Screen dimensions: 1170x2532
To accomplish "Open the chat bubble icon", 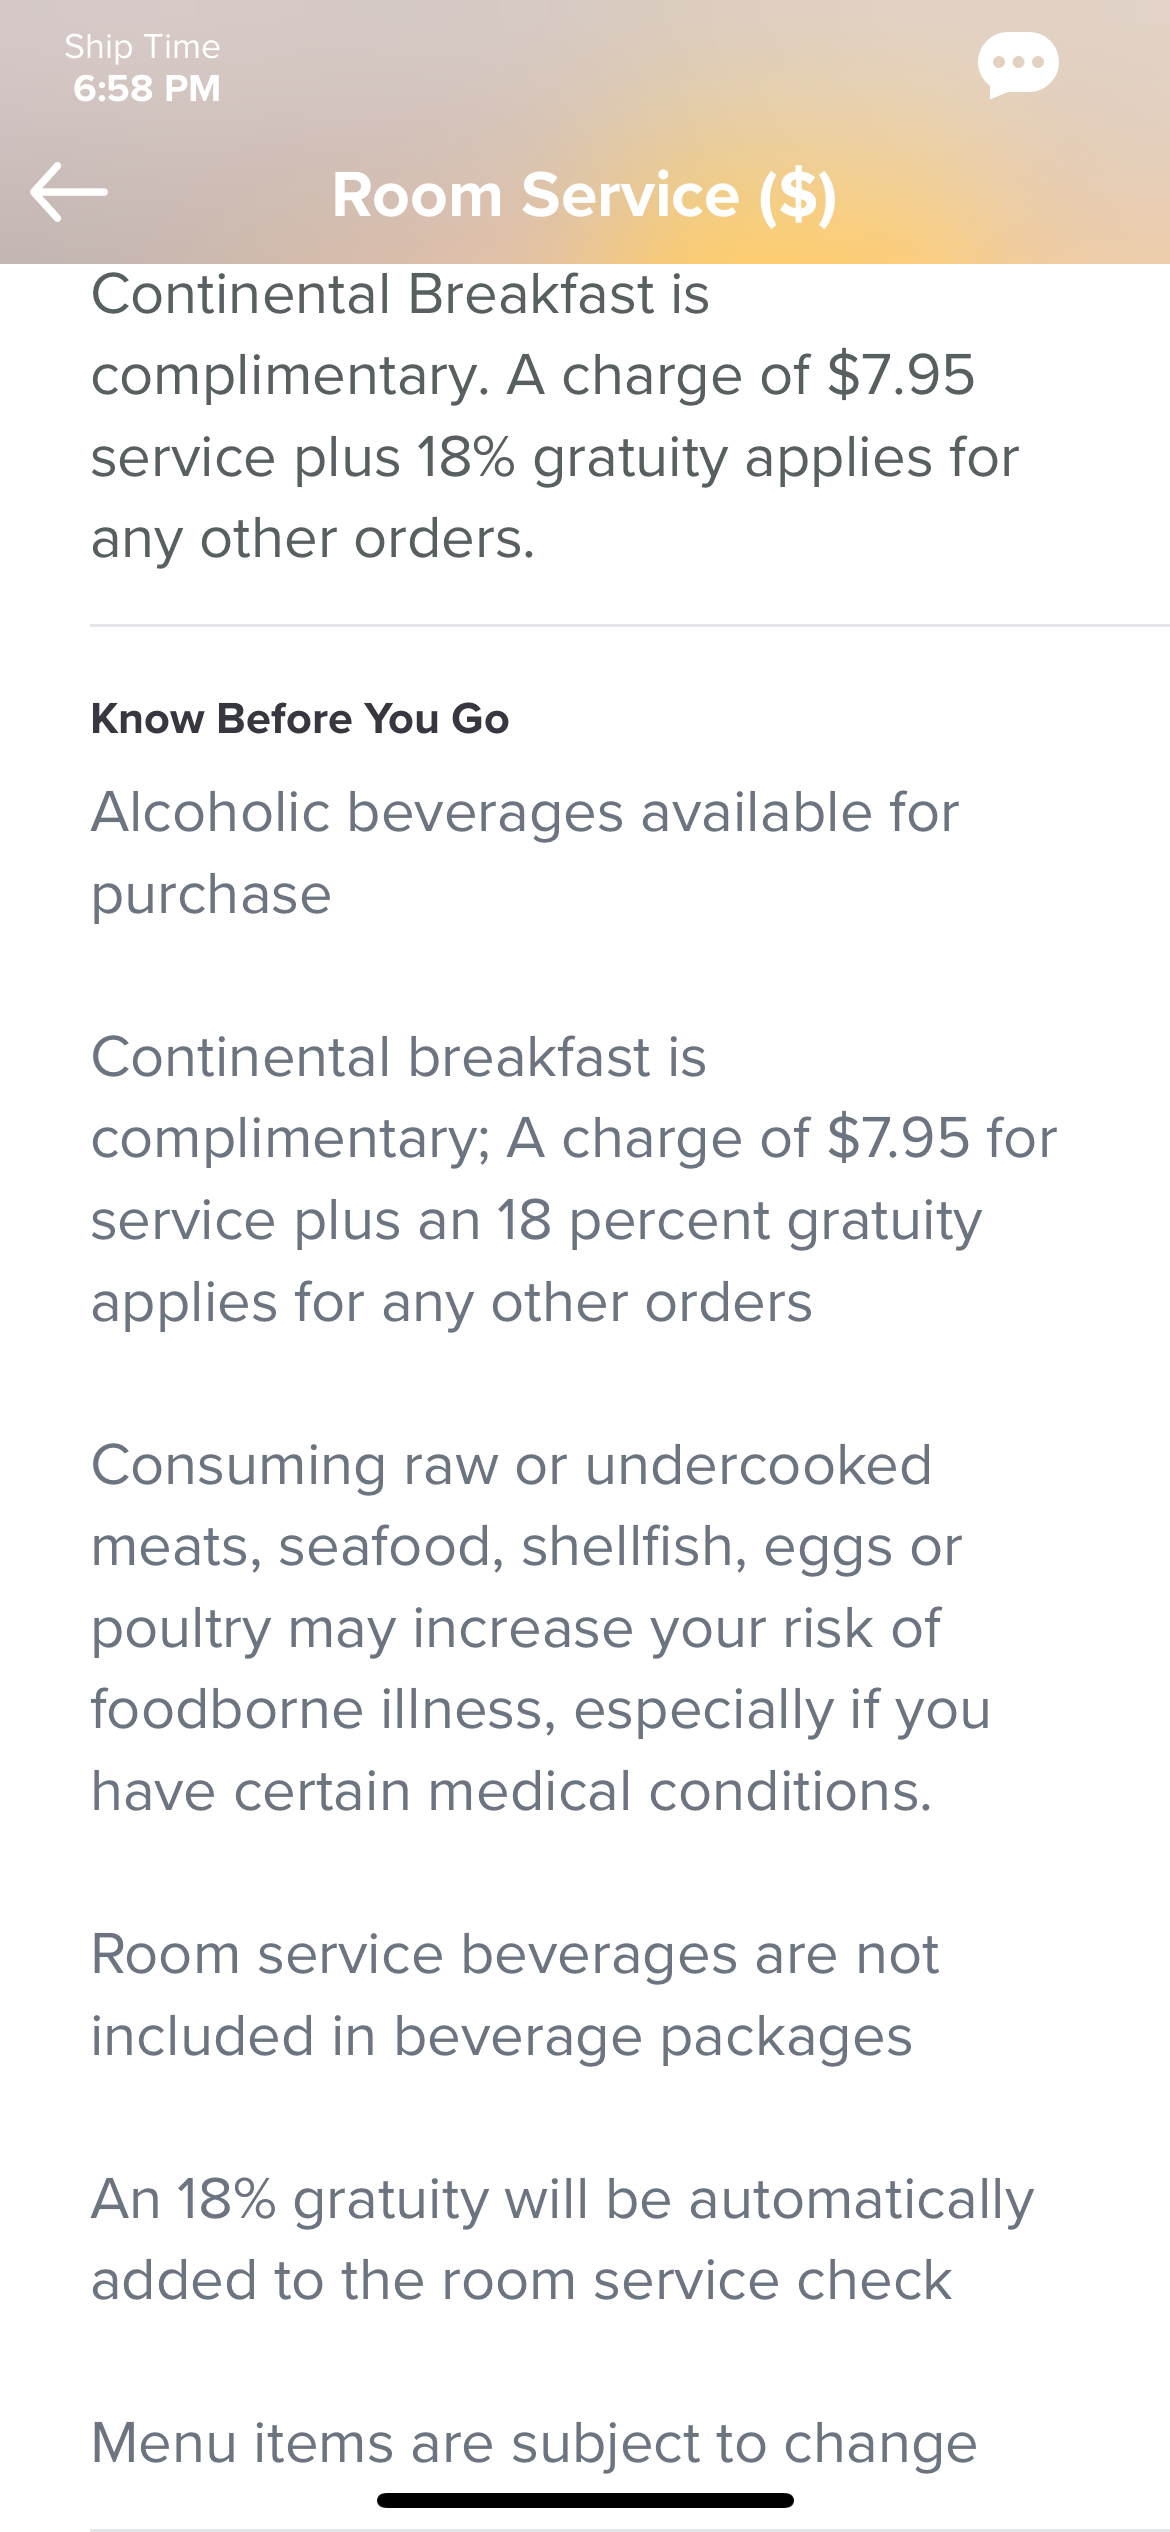I will click(1018, 65).
